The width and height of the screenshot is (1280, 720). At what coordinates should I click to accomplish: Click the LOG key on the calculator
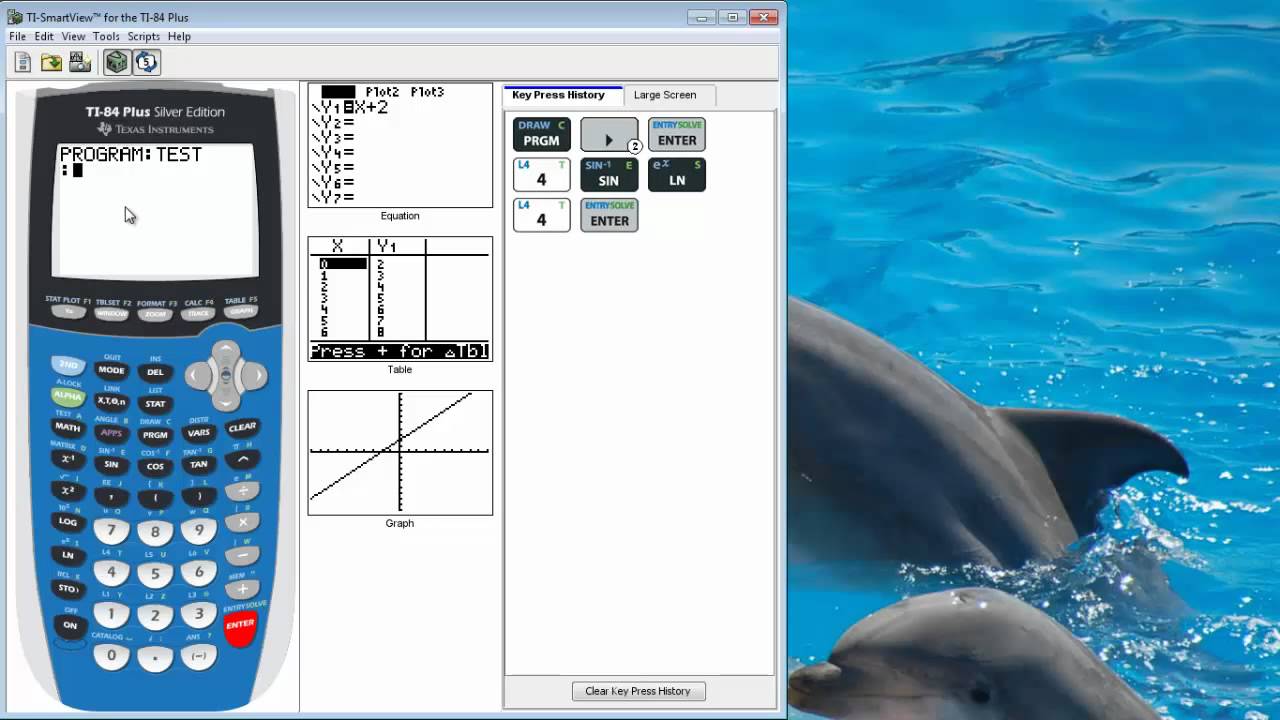67,522
